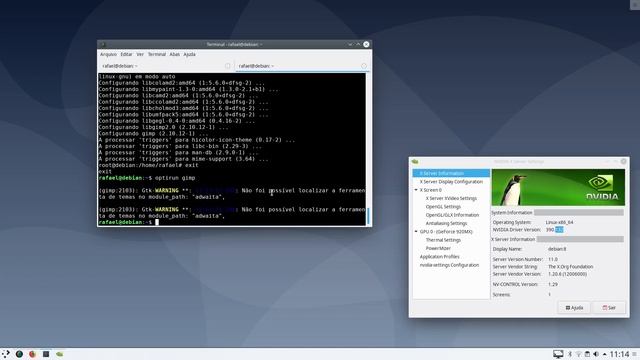Select GPU 0 - (GeForce 920MX) entry

click(x=446, y=232)
